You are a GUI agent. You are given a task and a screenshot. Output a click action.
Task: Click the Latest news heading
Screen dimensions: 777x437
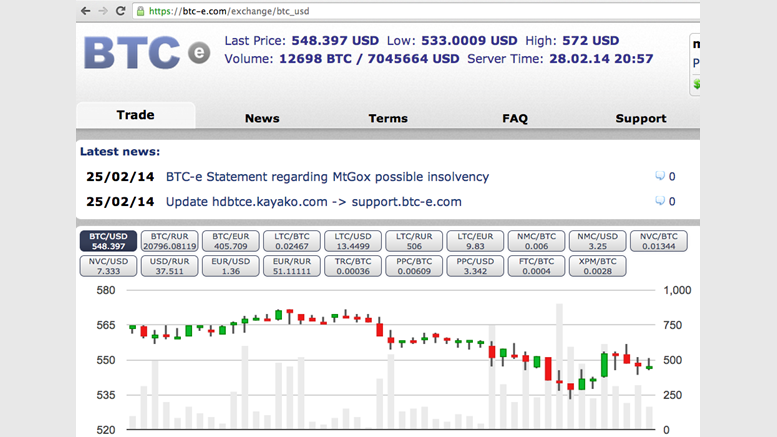(x=120, y=152)
